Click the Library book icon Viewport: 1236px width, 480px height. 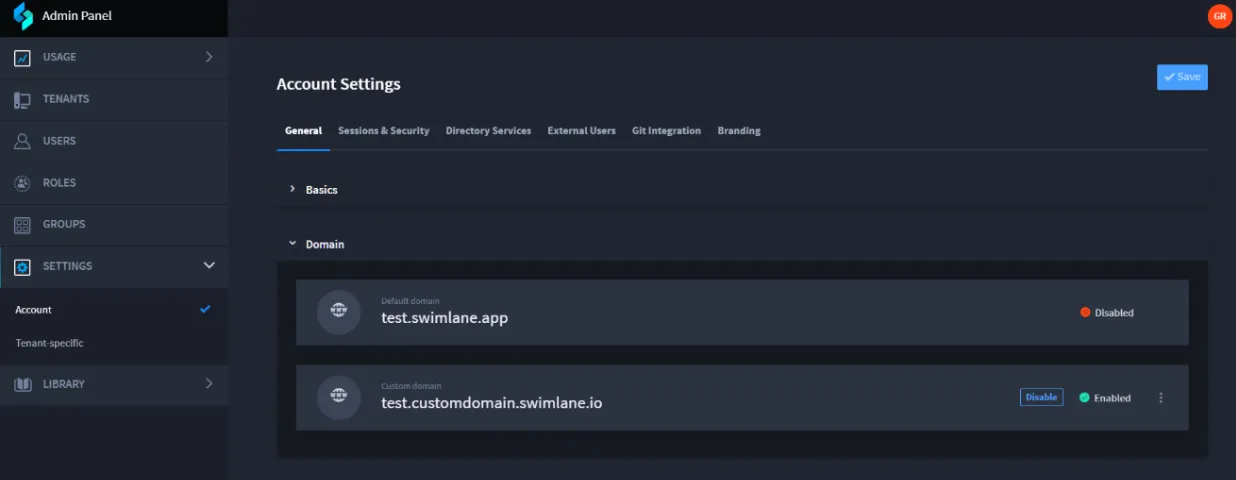(22, 384)
